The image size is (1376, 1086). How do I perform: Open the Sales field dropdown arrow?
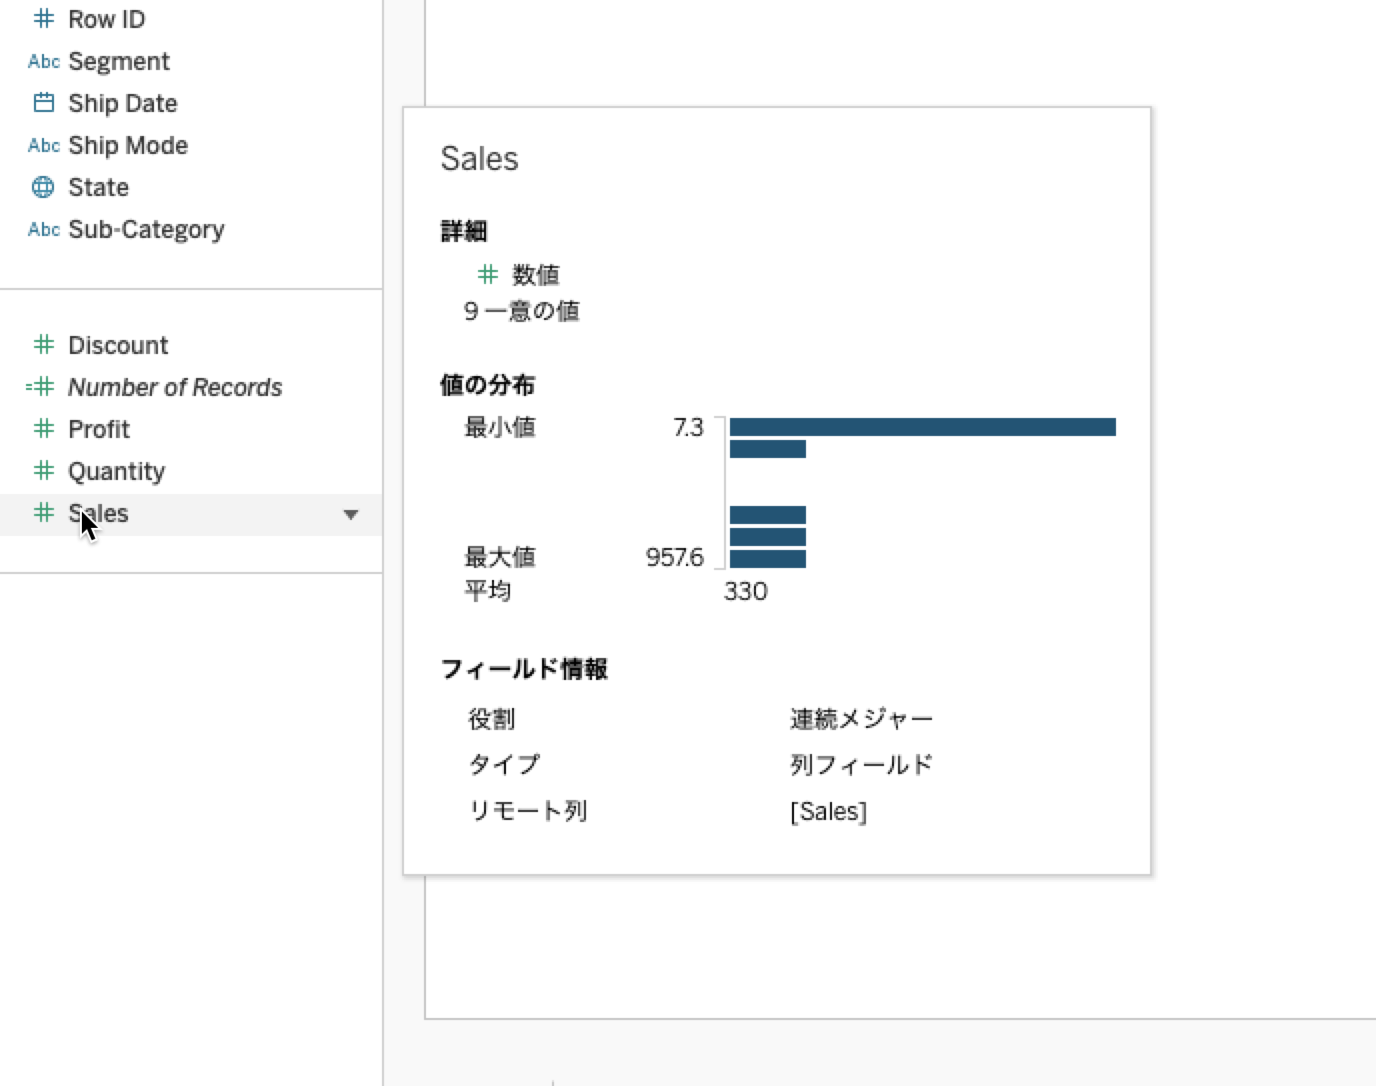350,514
